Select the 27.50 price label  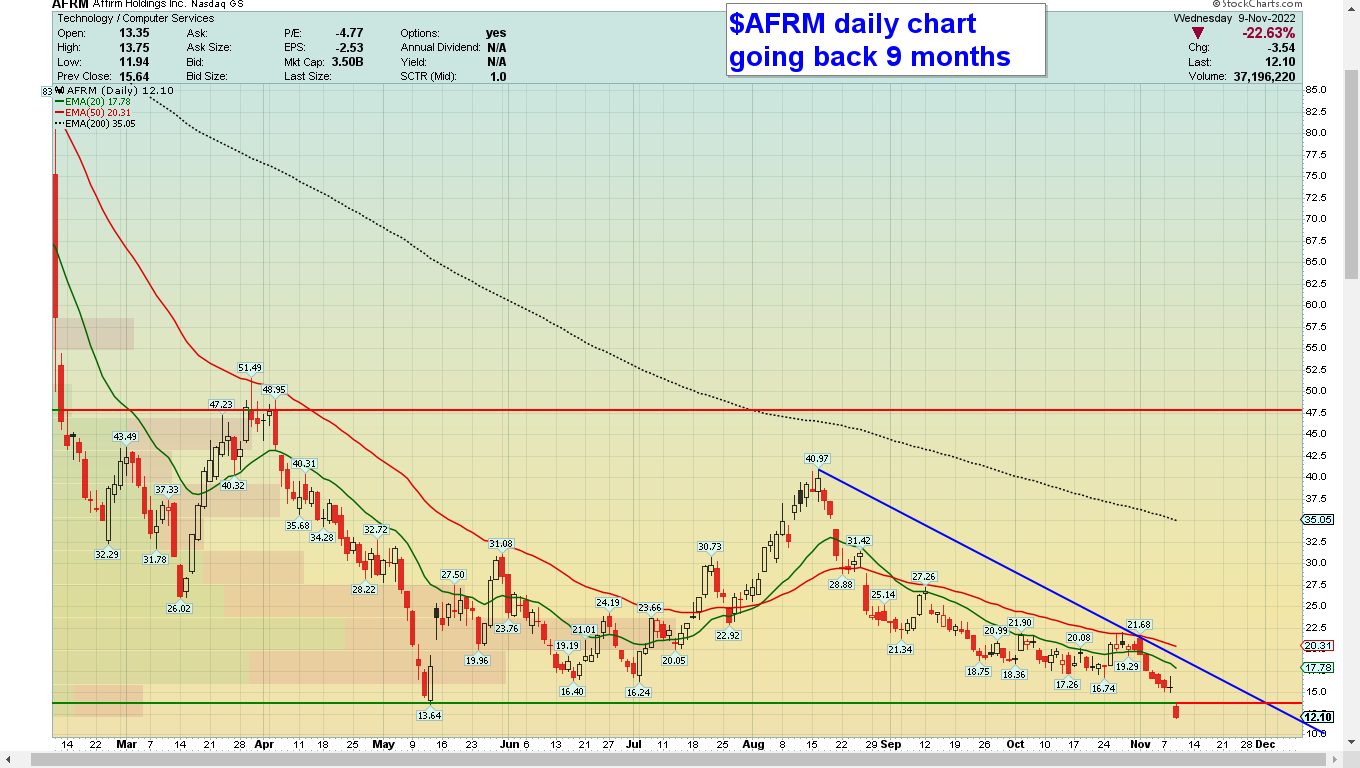453,574
